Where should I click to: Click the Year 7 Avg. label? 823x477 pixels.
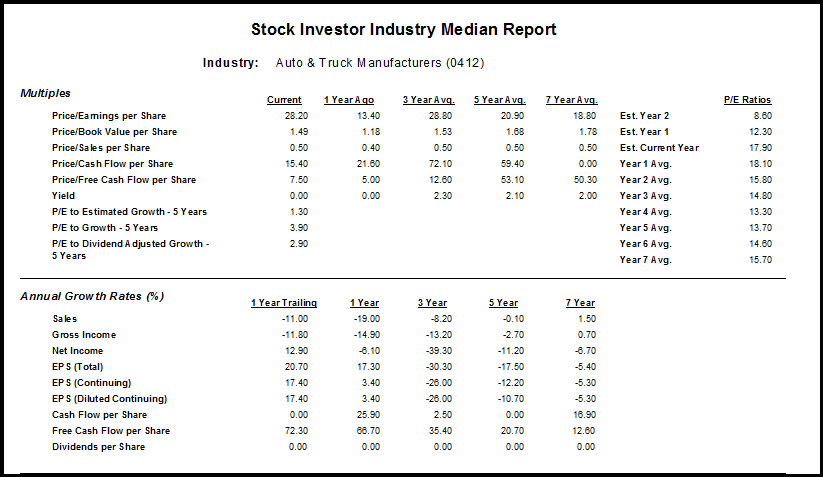pos(645,260)
